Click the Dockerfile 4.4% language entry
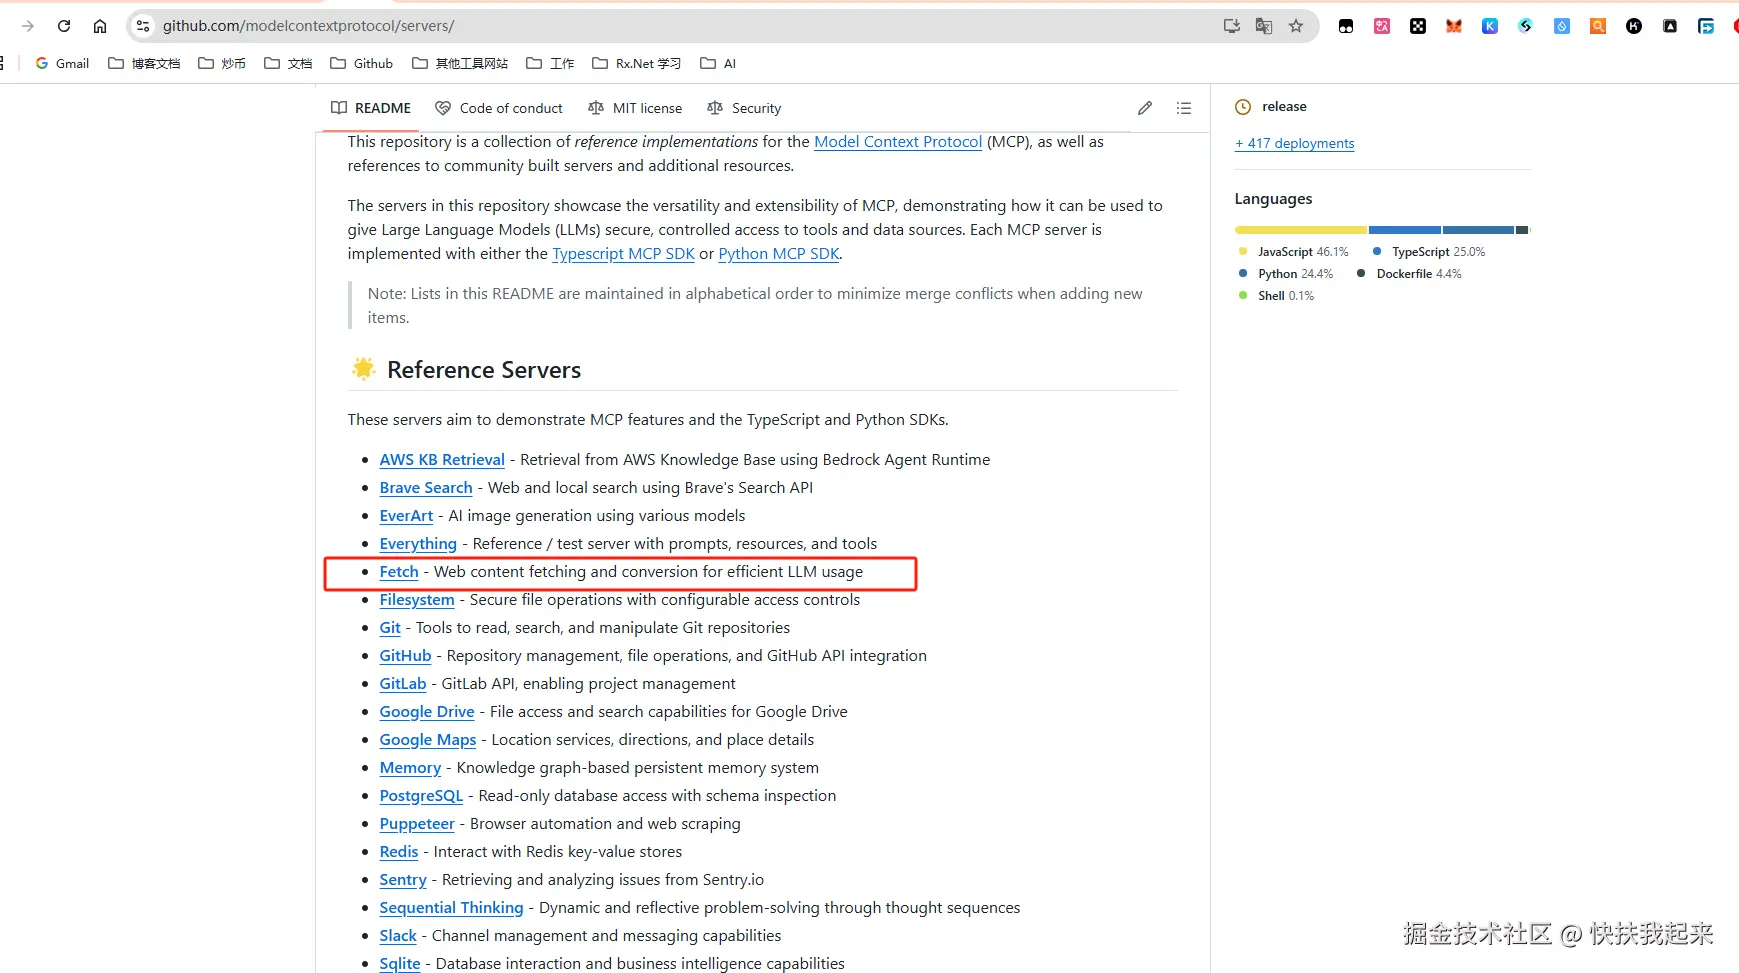The width and height of the screenshot is (1739, 973). pyautogui.click(x=1409, y=274)
